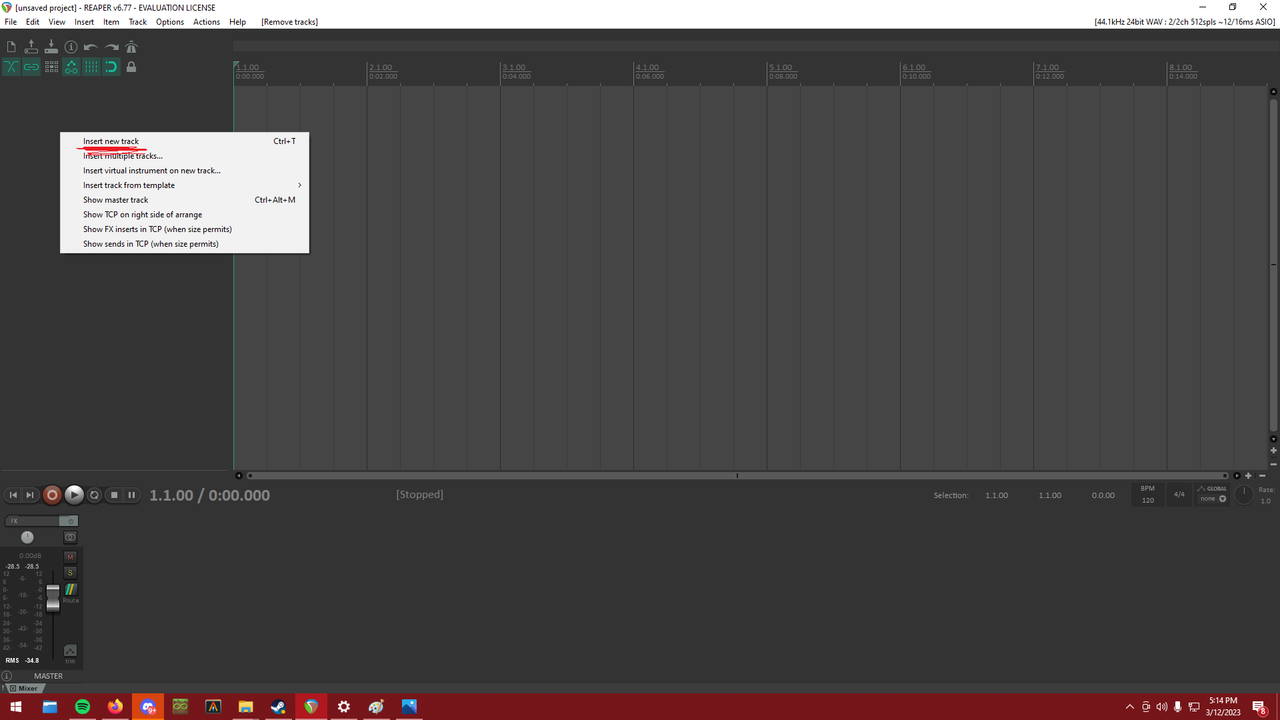Toggle the metronome icon
Image resolution: width=1280 pixels, height=720 pixels.
pos(131,47)
